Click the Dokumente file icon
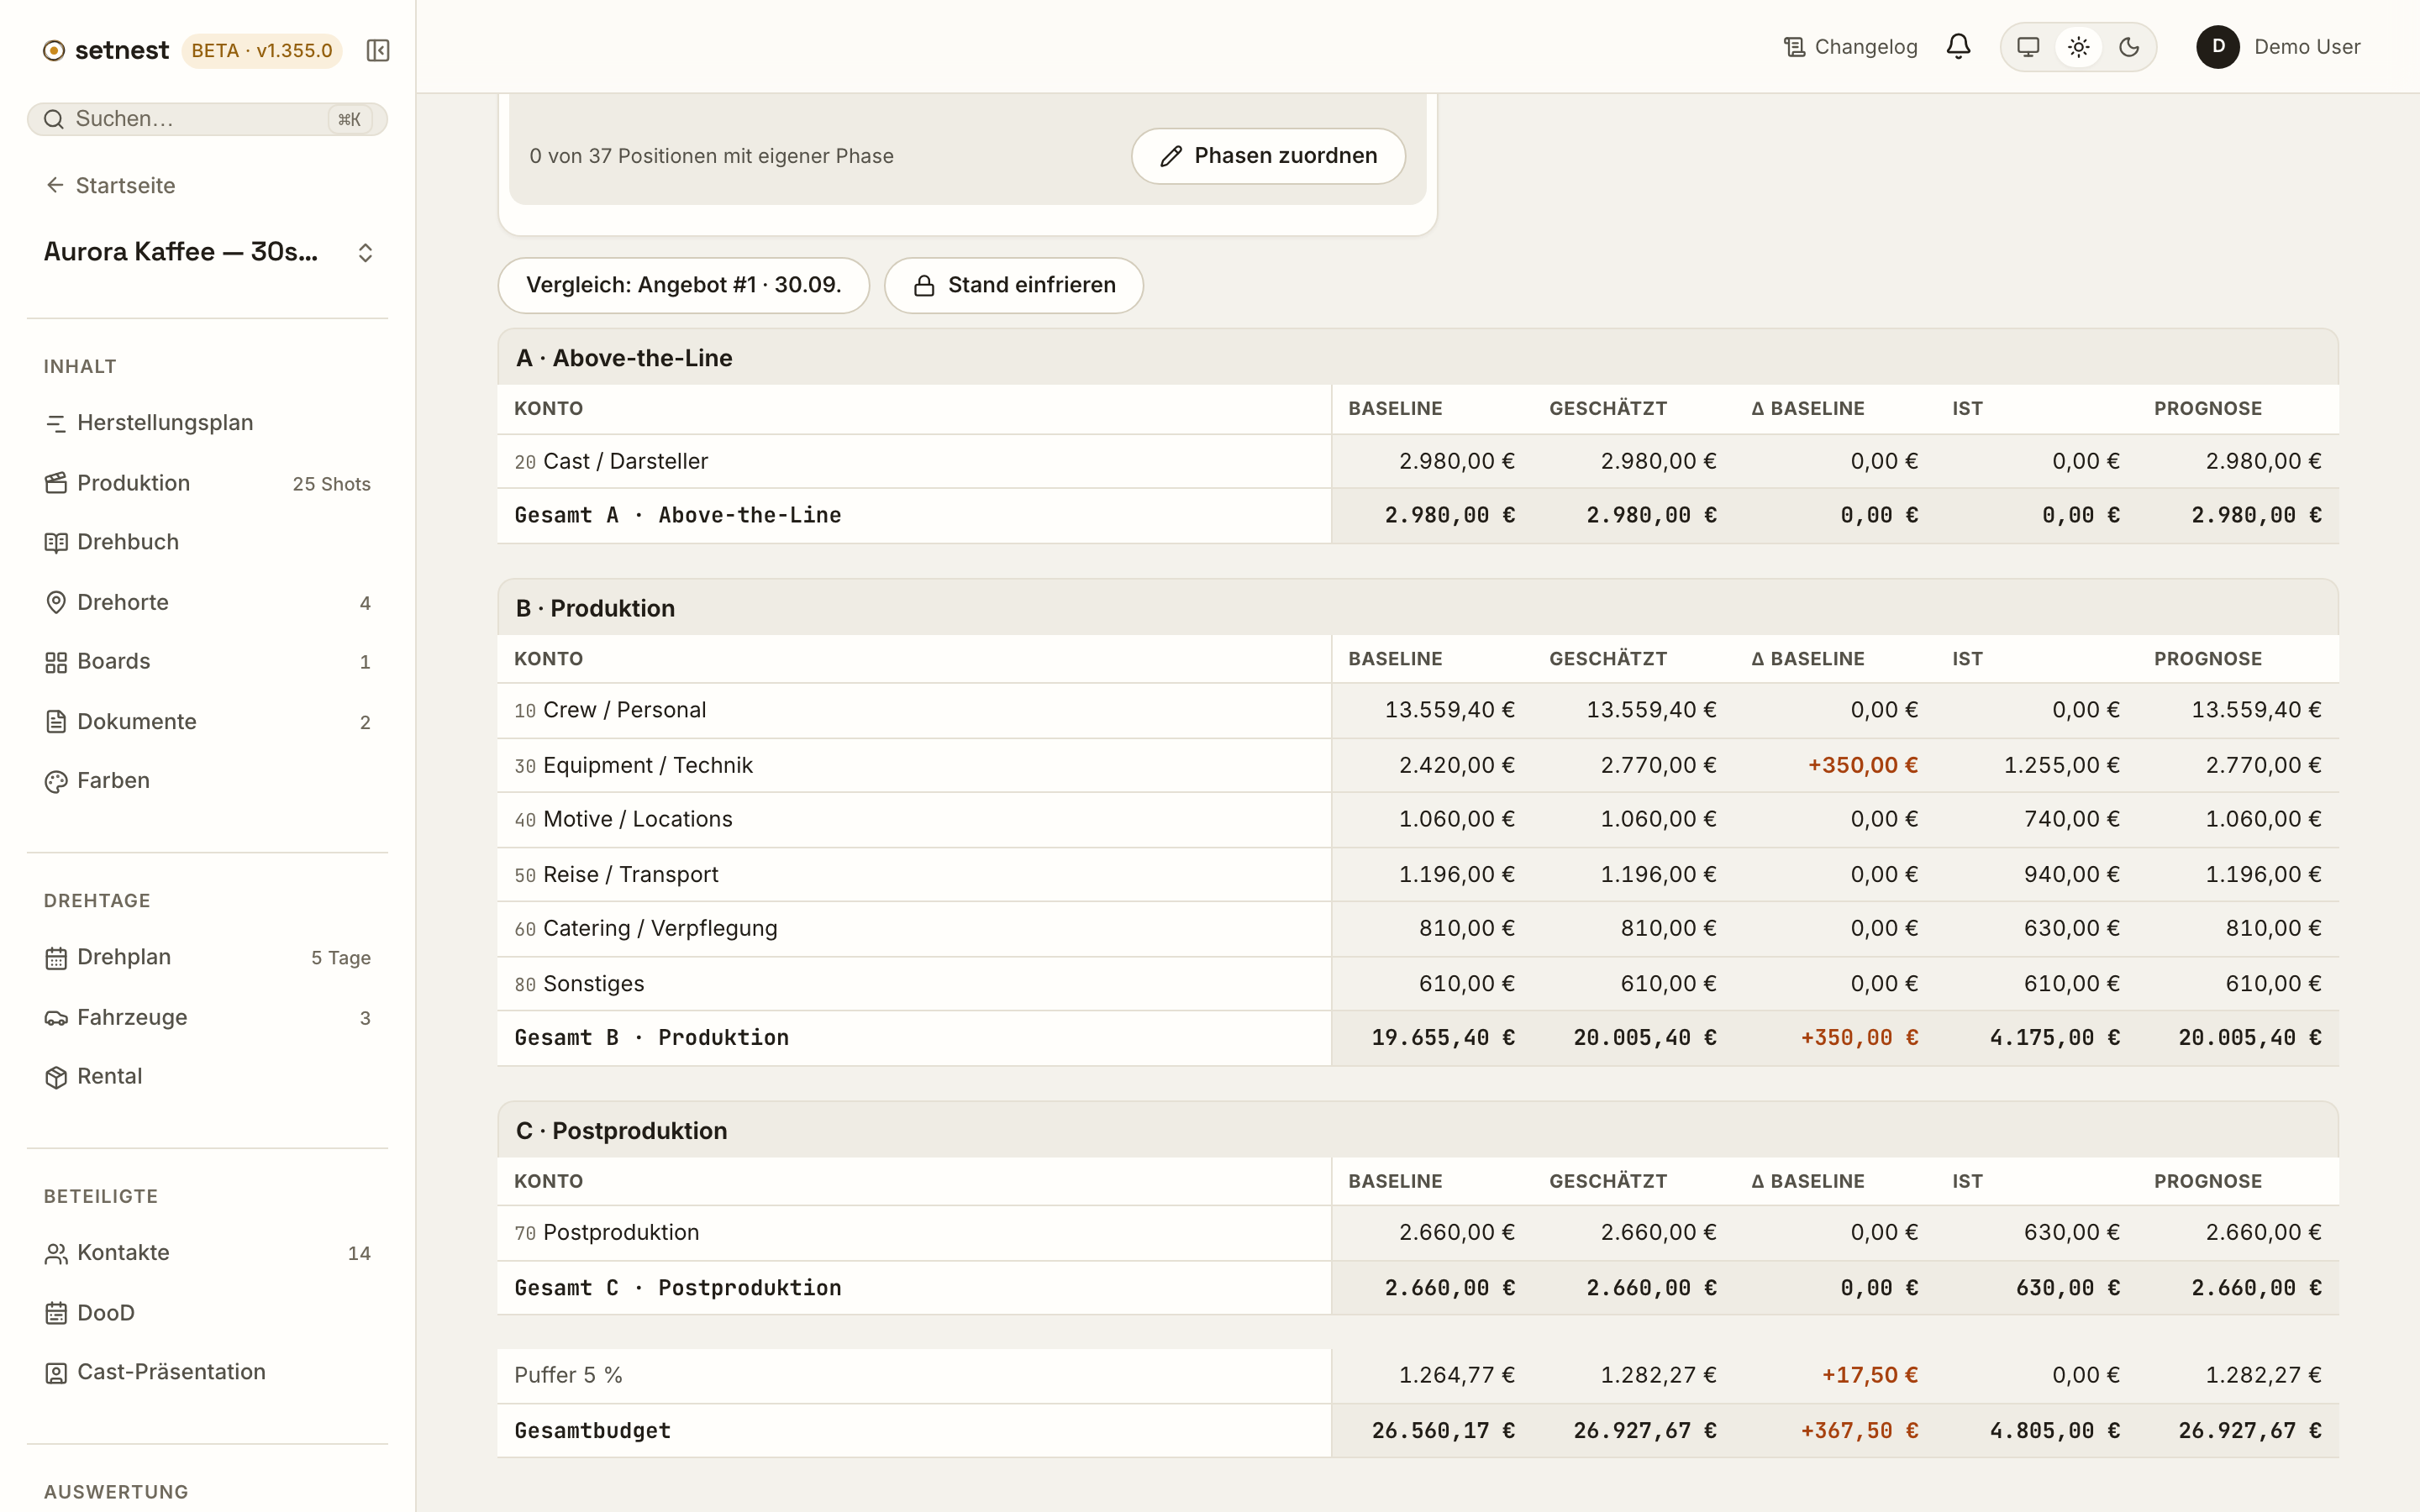The width and height of the screenshot is (2420, 1512). click(56, 722)
